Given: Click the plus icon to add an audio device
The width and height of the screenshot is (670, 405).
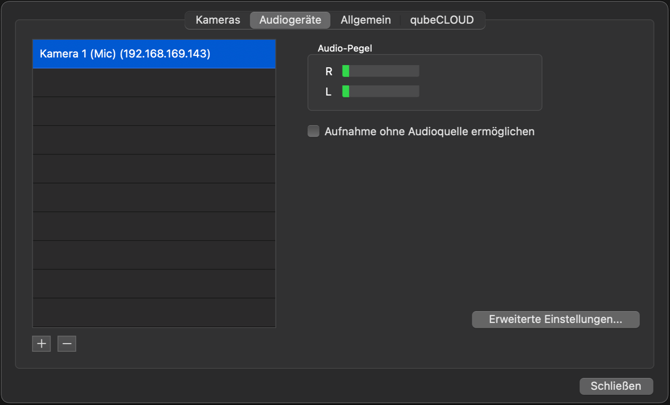Looking at the screenshot, I should pos(41,344).
